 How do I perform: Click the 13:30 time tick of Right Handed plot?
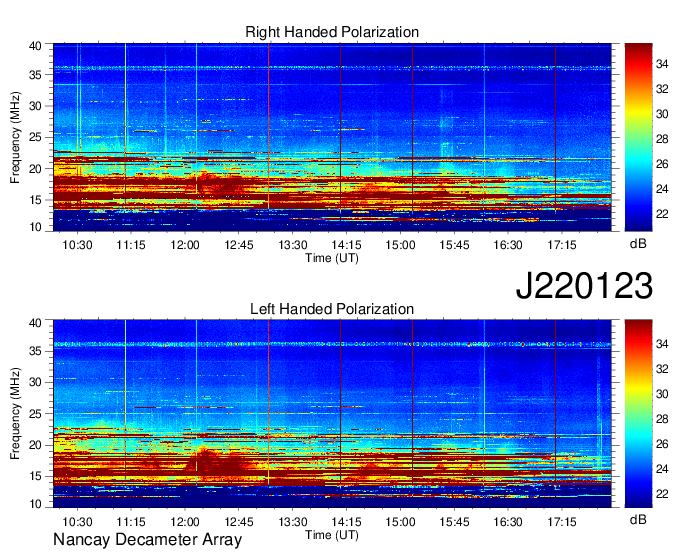pyautogui.click(x=293, y=245)
